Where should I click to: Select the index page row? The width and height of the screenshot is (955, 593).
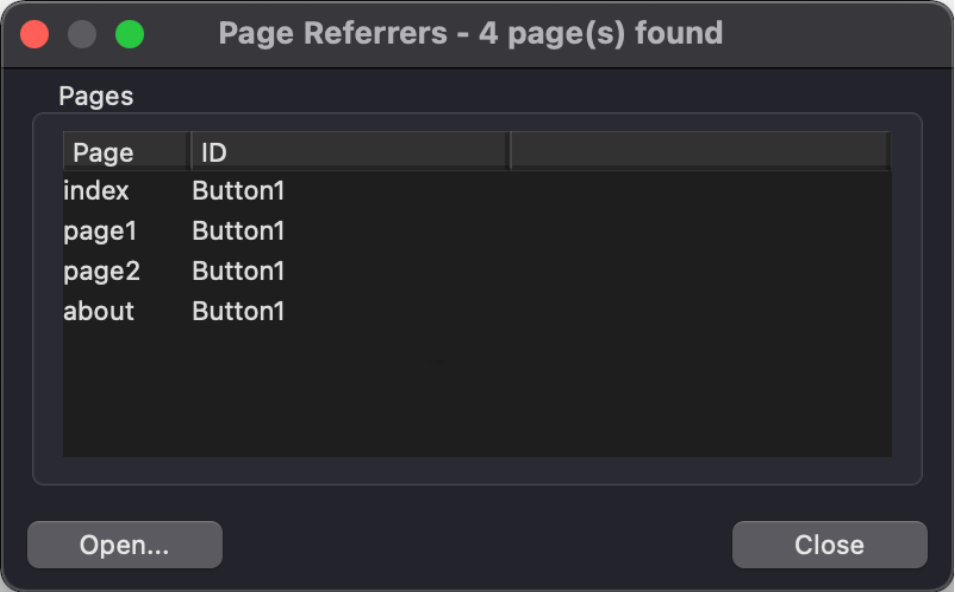(478, 191)
